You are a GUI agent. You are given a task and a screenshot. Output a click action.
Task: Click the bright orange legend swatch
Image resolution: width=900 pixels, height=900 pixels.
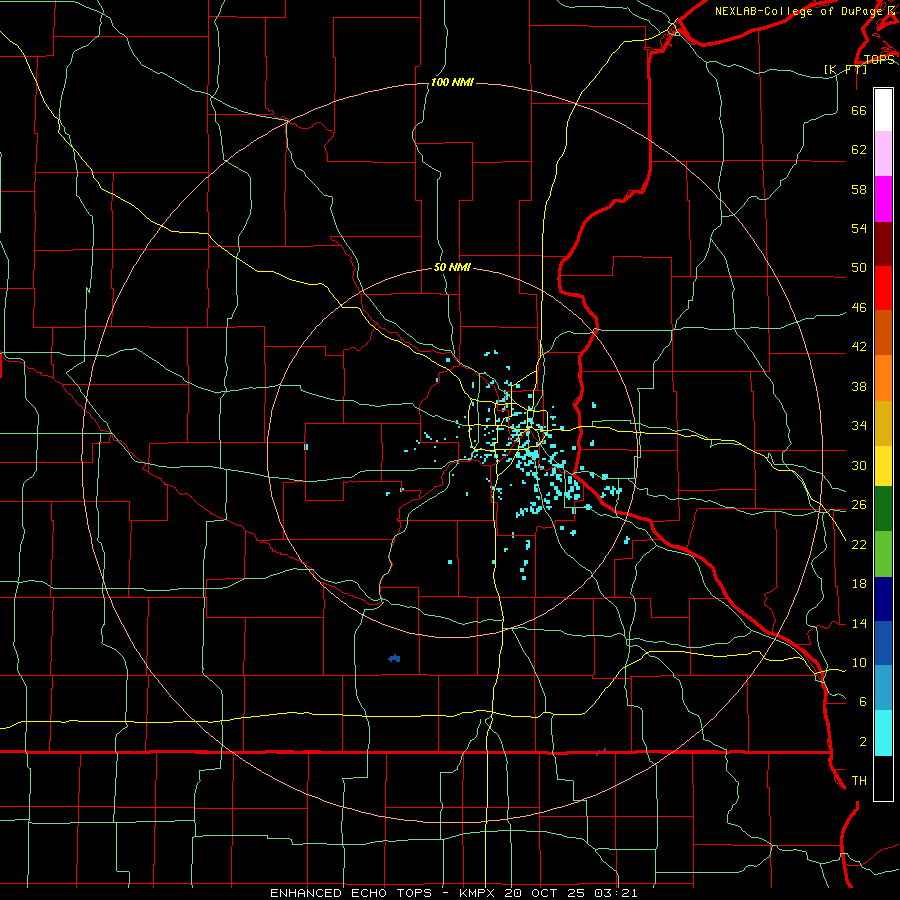pos(883,378)
